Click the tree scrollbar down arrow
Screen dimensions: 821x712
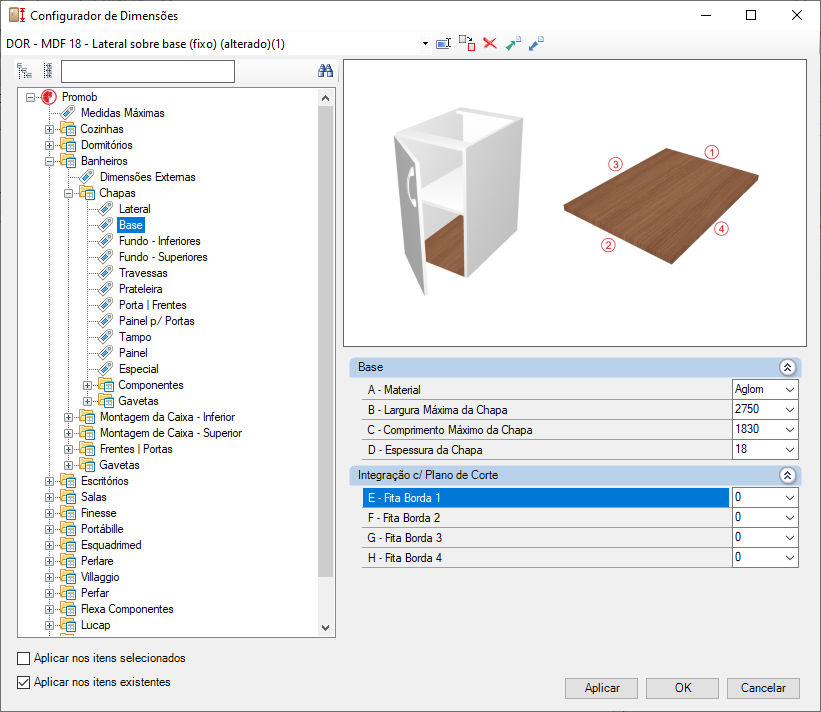pyautogui.click(x=325, y=628)
